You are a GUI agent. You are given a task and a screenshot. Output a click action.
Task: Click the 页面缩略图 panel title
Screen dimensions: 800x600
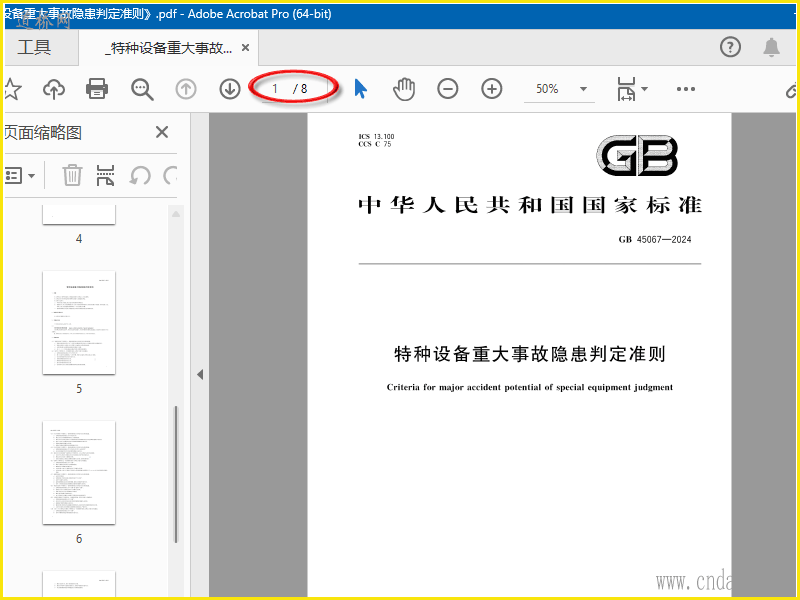click(43, 133)
